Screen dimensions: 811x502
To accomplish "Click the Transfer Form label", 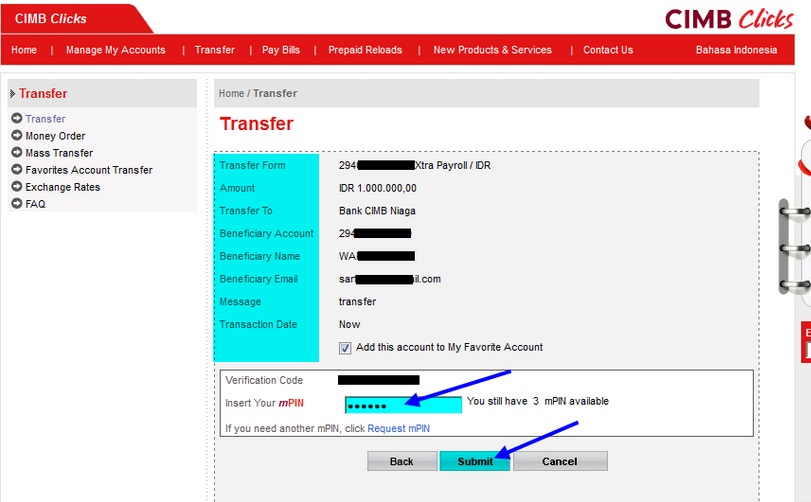I will point(252,165).
